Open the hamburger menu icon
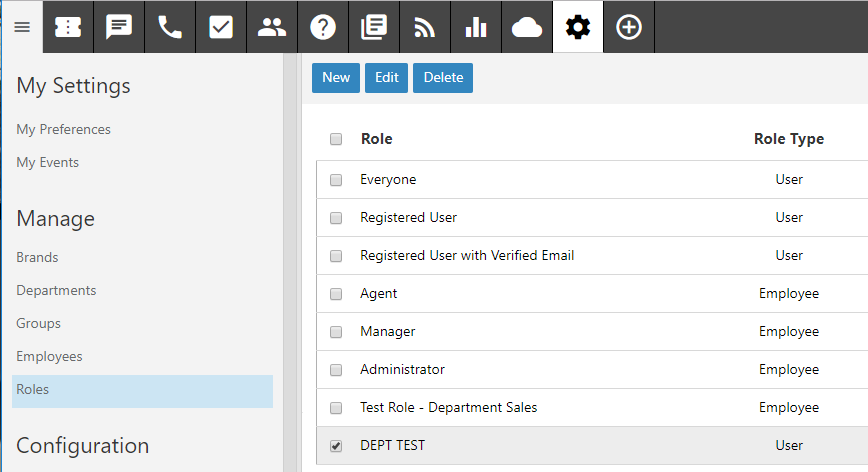This screenshot has width=868, height=472. tap(22, 27)
